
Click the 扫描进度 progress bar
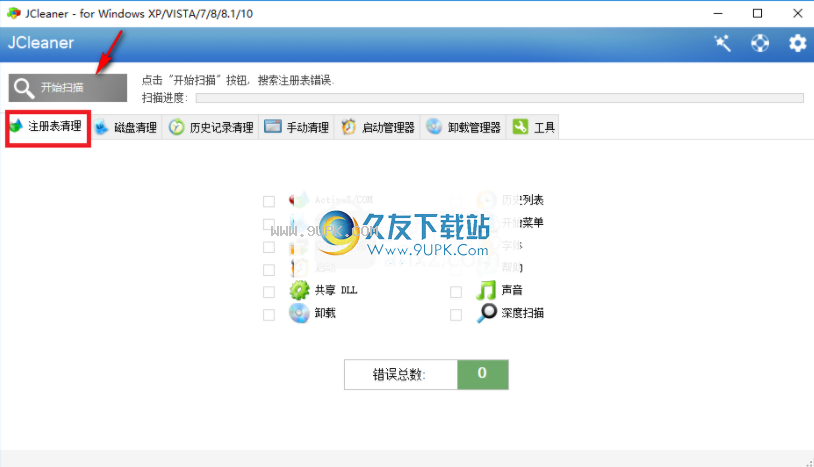coord(500,98)
